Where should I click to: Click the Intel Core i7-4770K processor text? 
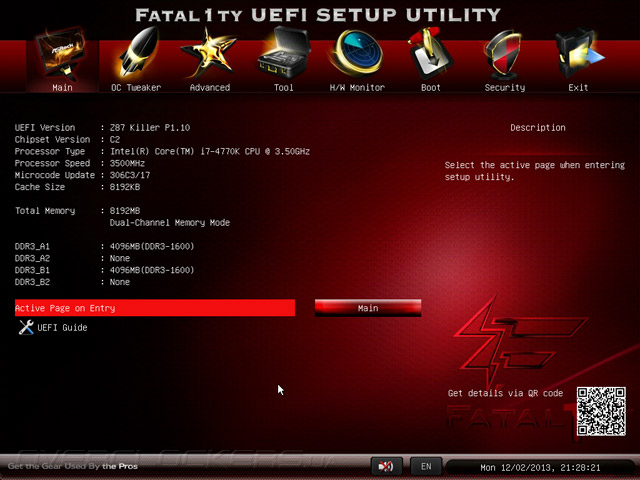point(210,151)
